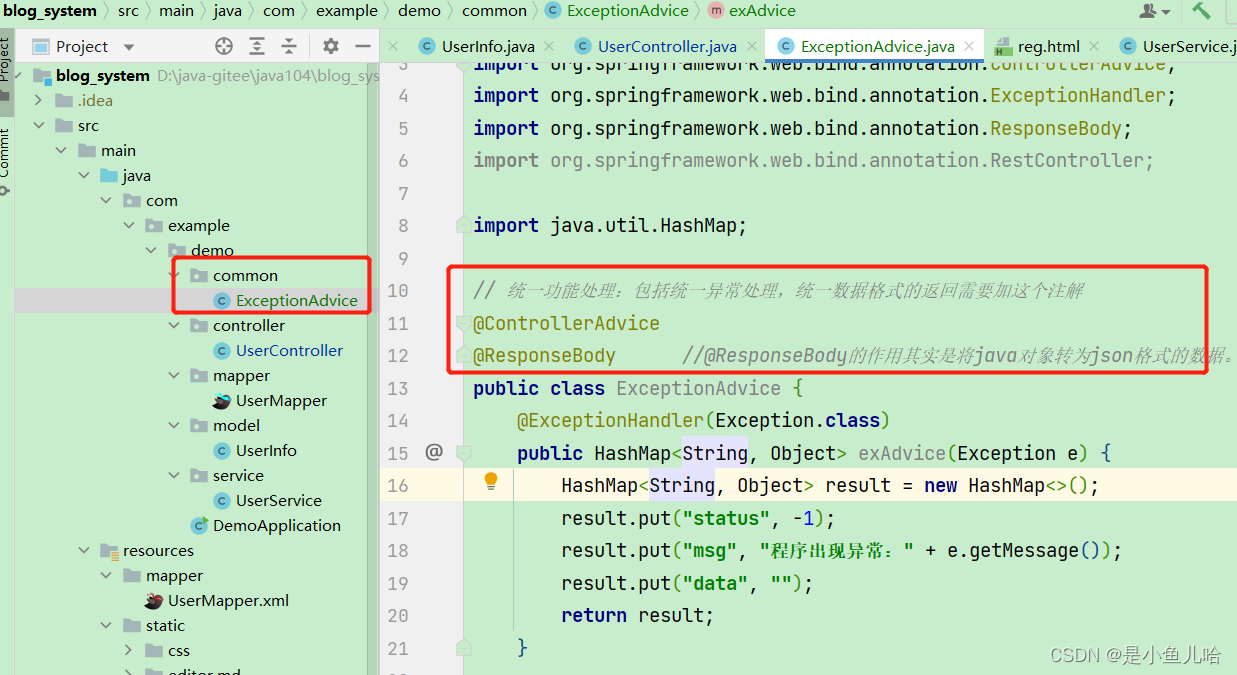Screen dimensions: 1237x675
Task: Toggle fold marker at line 12 @ResponseBody
Action: 463,355
